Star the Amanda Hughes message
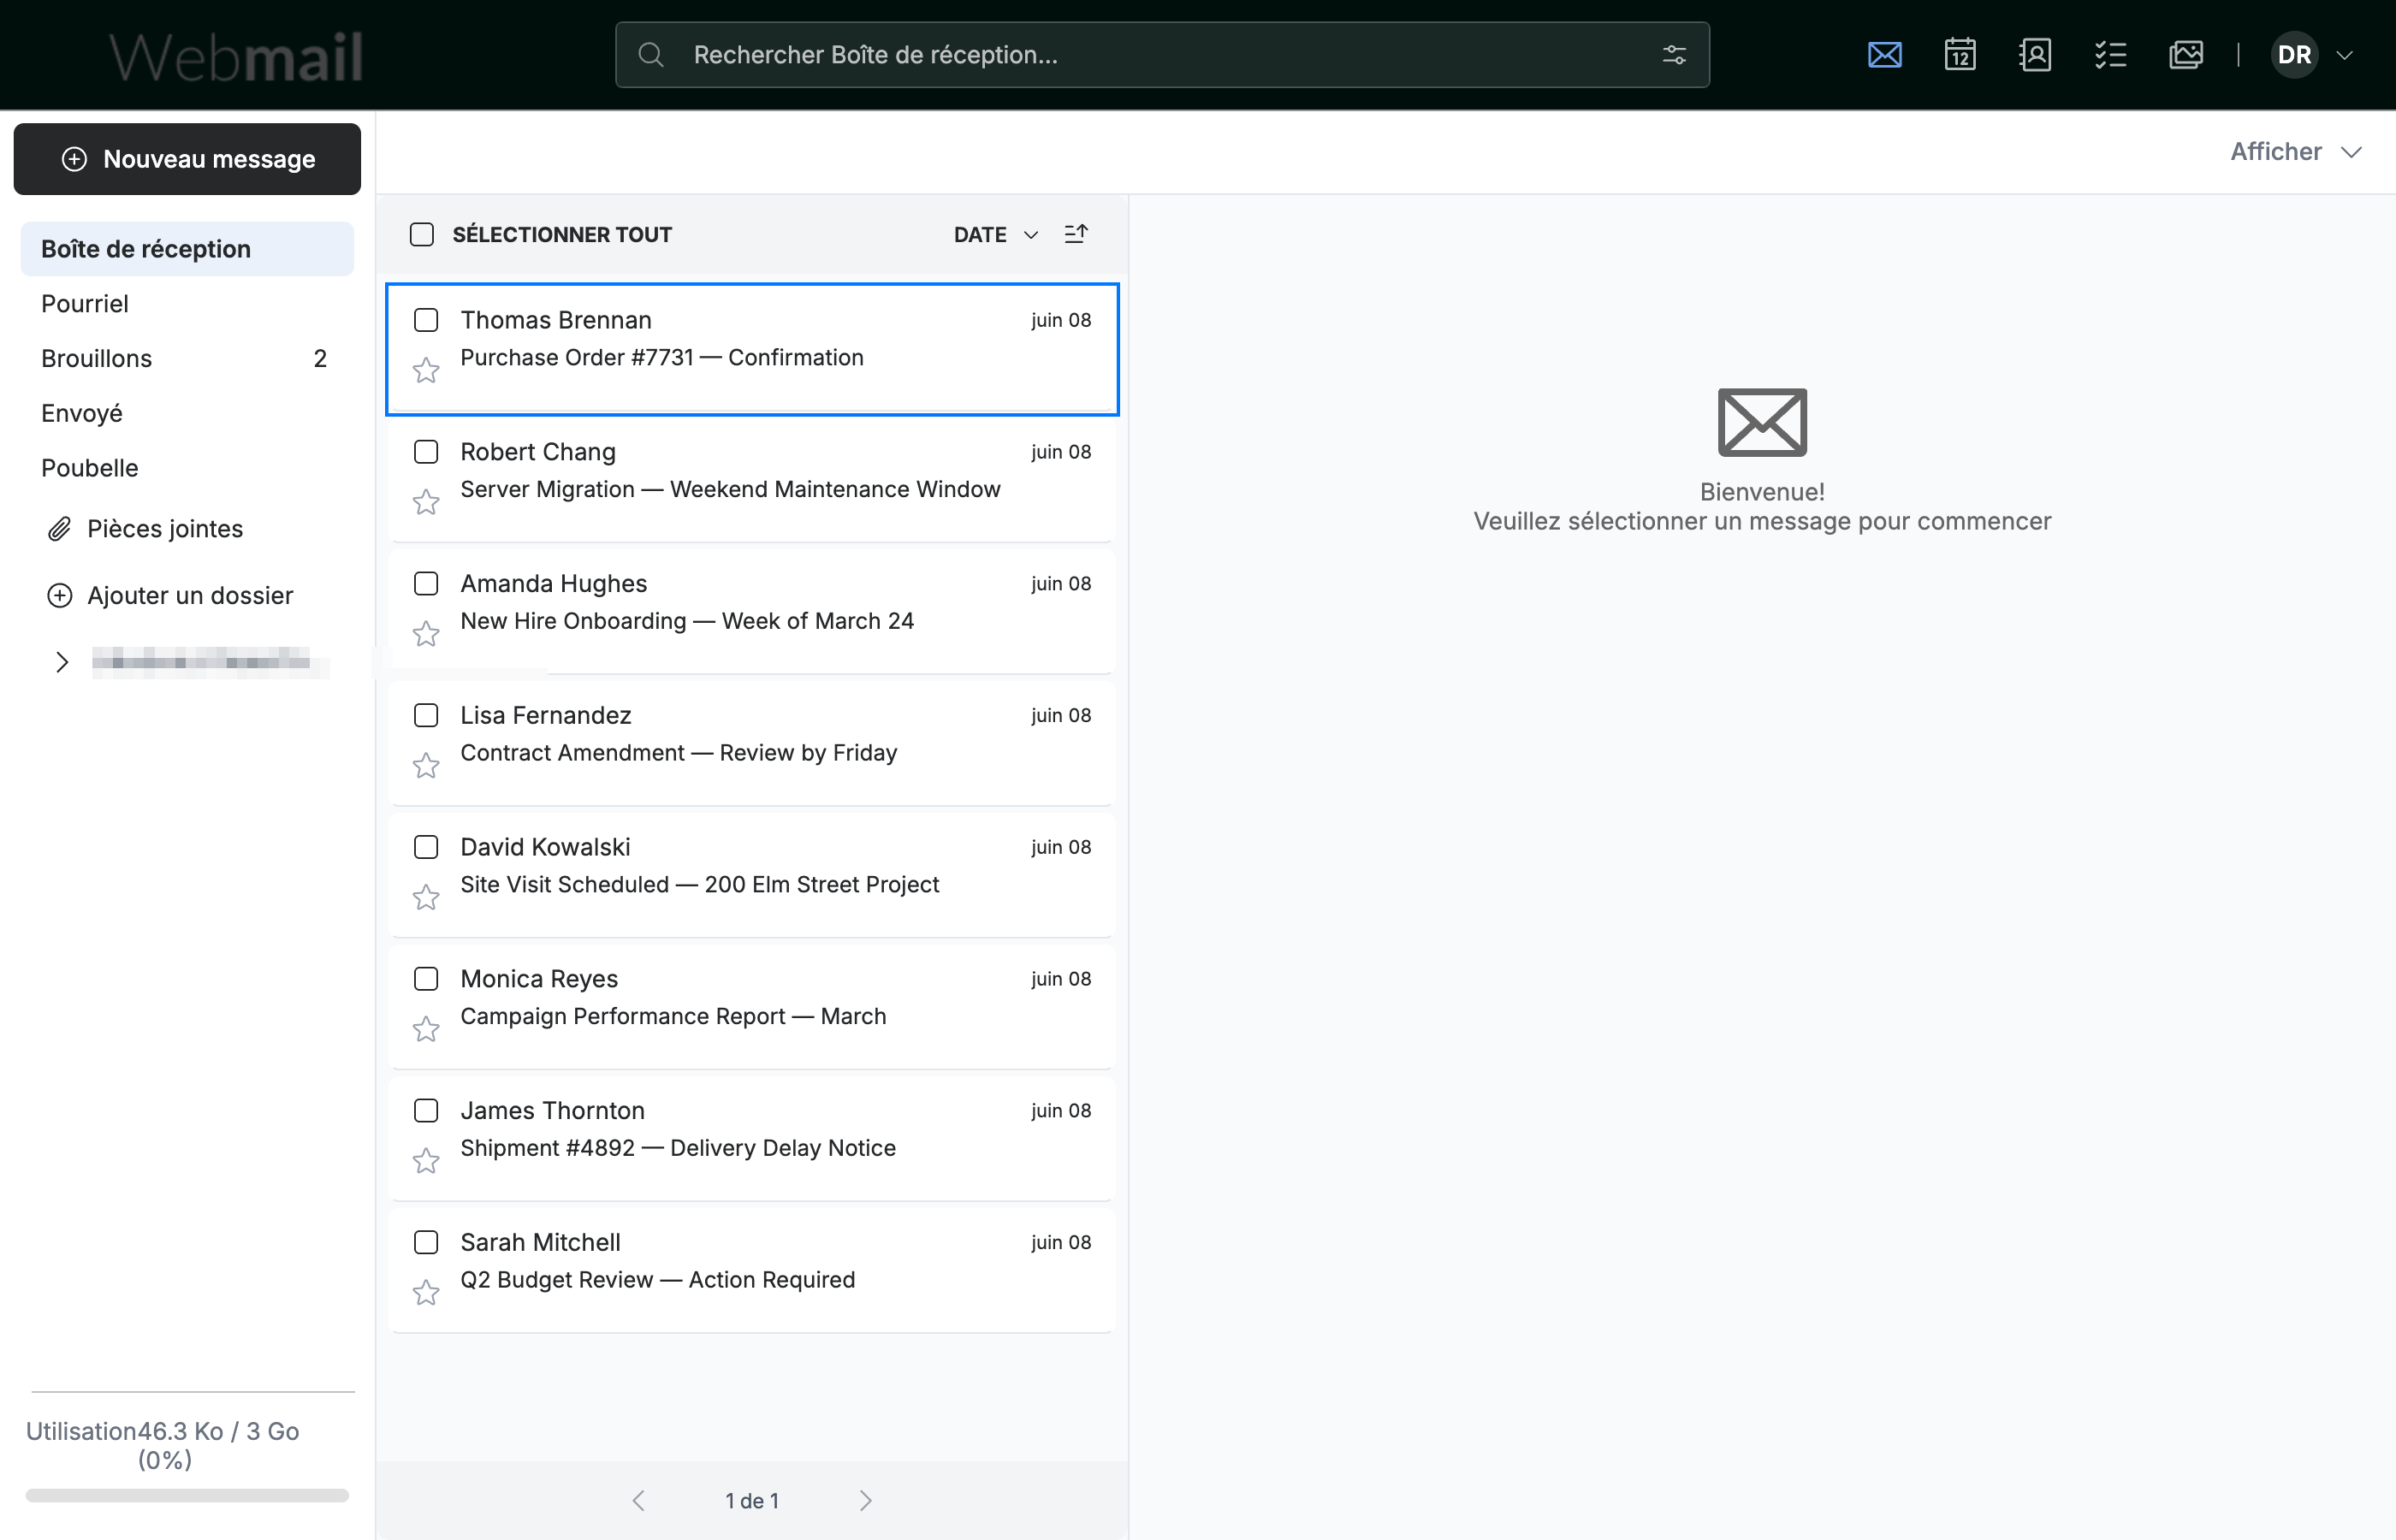The height and width of the screenshot is (1540, 2396). (x=426, y=634)
